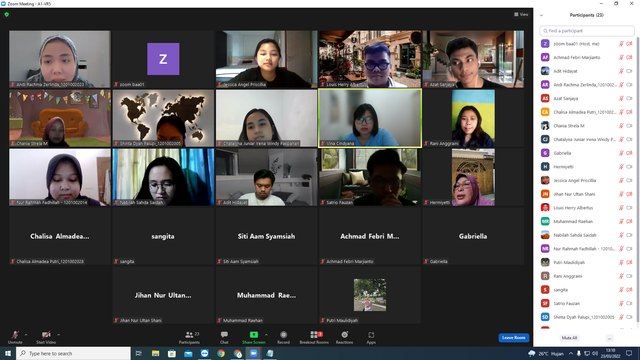Select Nur Rahmah Fadhillah in participants list
640x360 pixels.
click(x=587, y=249)
